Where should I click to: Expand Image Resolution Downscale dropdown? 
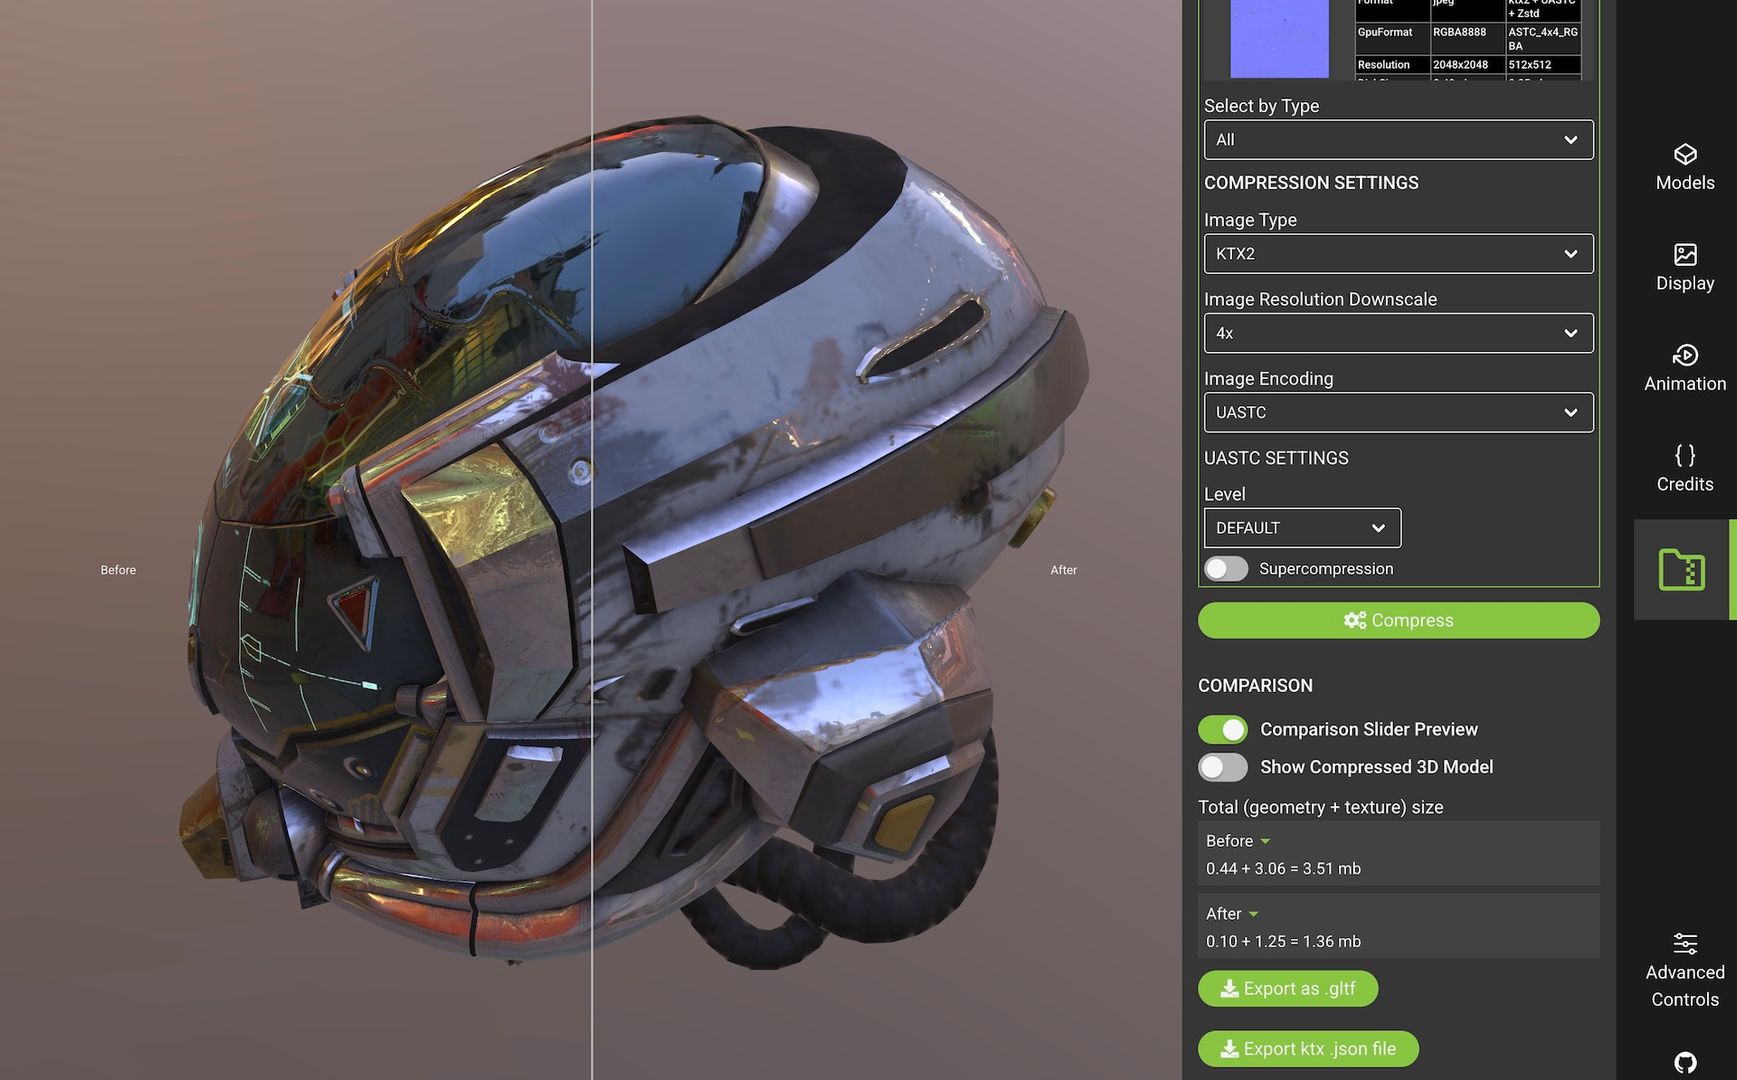click(x=1398, y=333)
